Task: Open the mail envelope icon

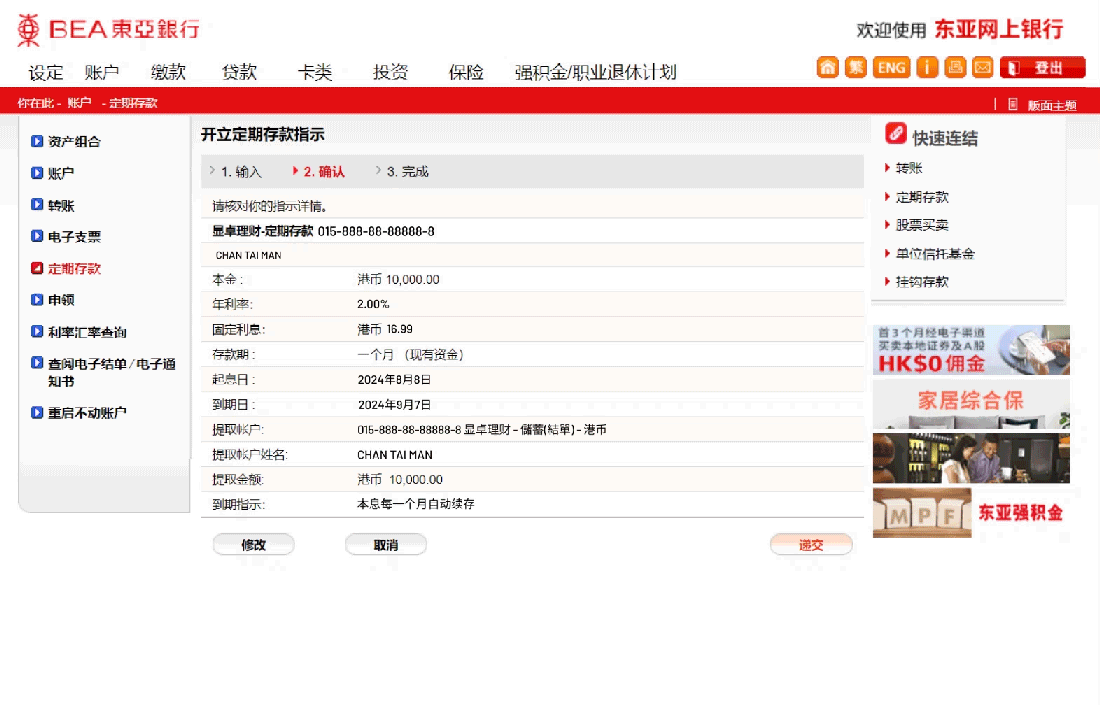Action: pyautogui.click(x=983, y=67)
